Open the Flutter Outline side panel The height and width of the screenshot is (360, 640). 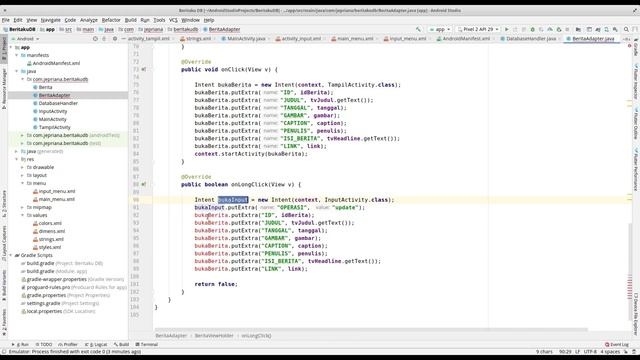(636, 124)
